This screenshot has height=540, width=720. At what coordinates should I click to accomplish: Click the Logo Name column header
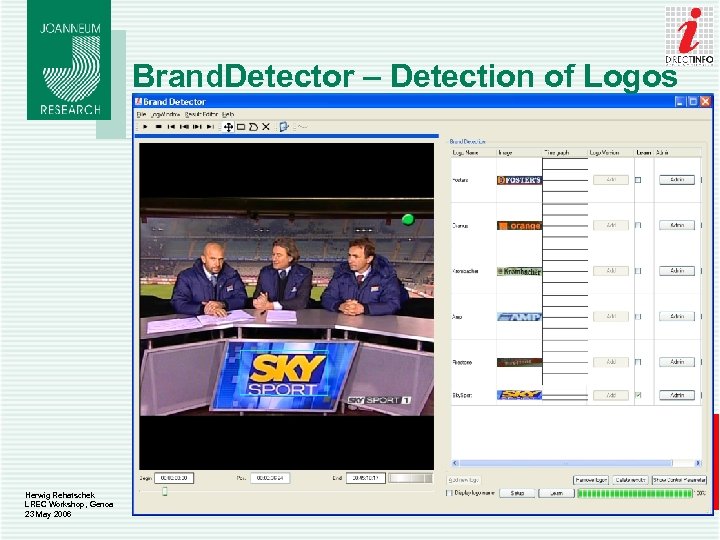[473, 152]
